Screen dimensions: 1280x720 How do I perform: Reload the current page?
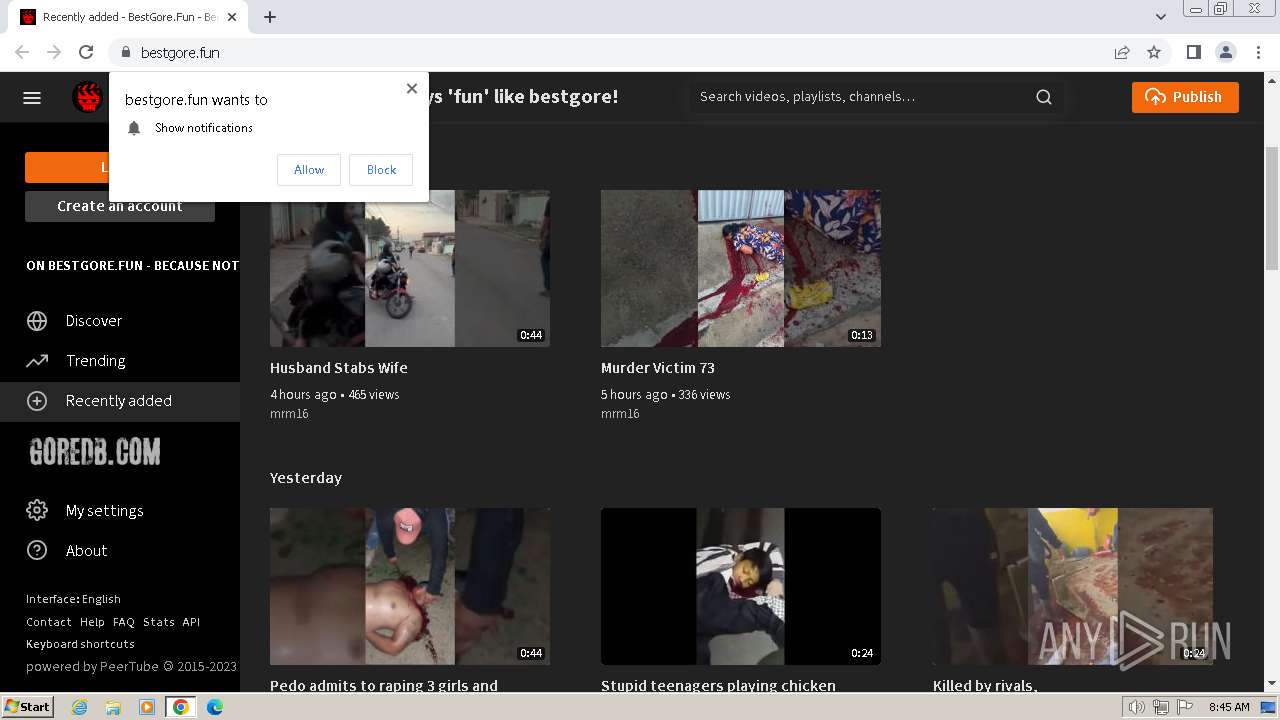86,52
